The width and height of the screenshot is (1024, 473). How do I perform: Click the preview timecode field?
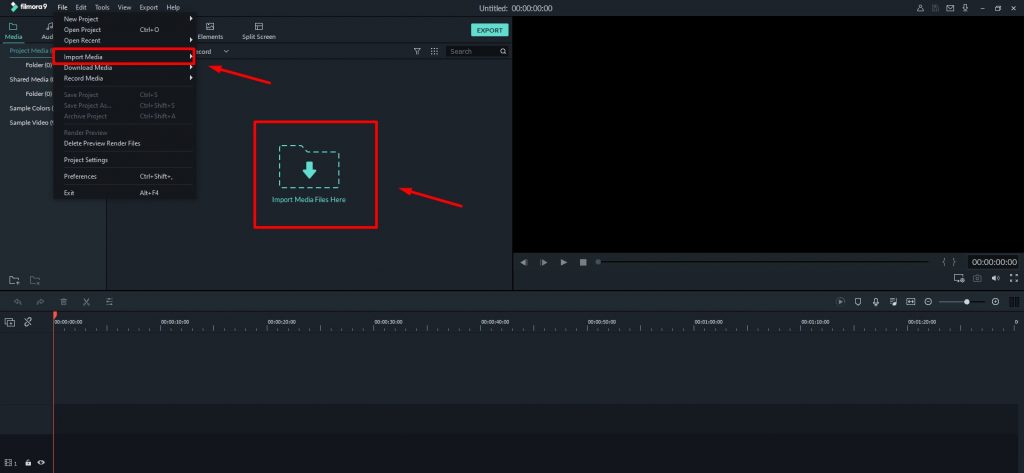[x=994, y=262]
